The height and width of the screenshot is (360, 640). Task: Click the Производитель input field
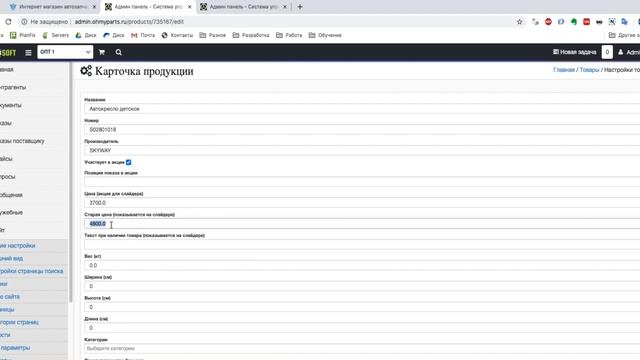362,151
